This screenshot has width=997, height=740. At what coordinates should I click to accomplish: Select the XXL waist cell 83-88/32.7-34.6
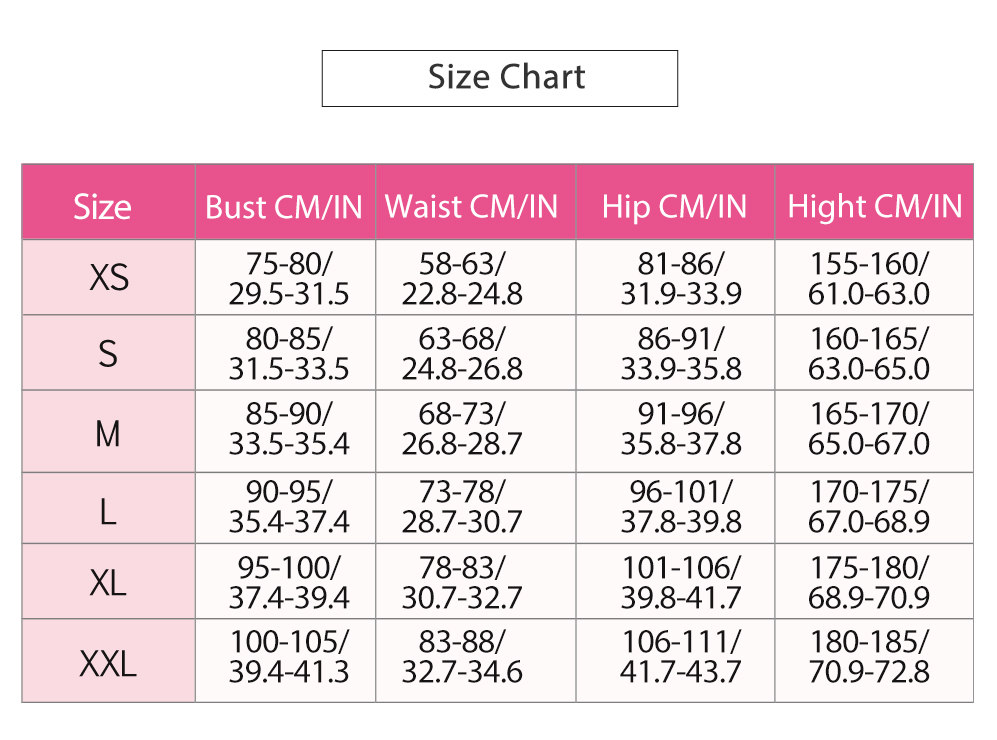[x=476, y=661]
